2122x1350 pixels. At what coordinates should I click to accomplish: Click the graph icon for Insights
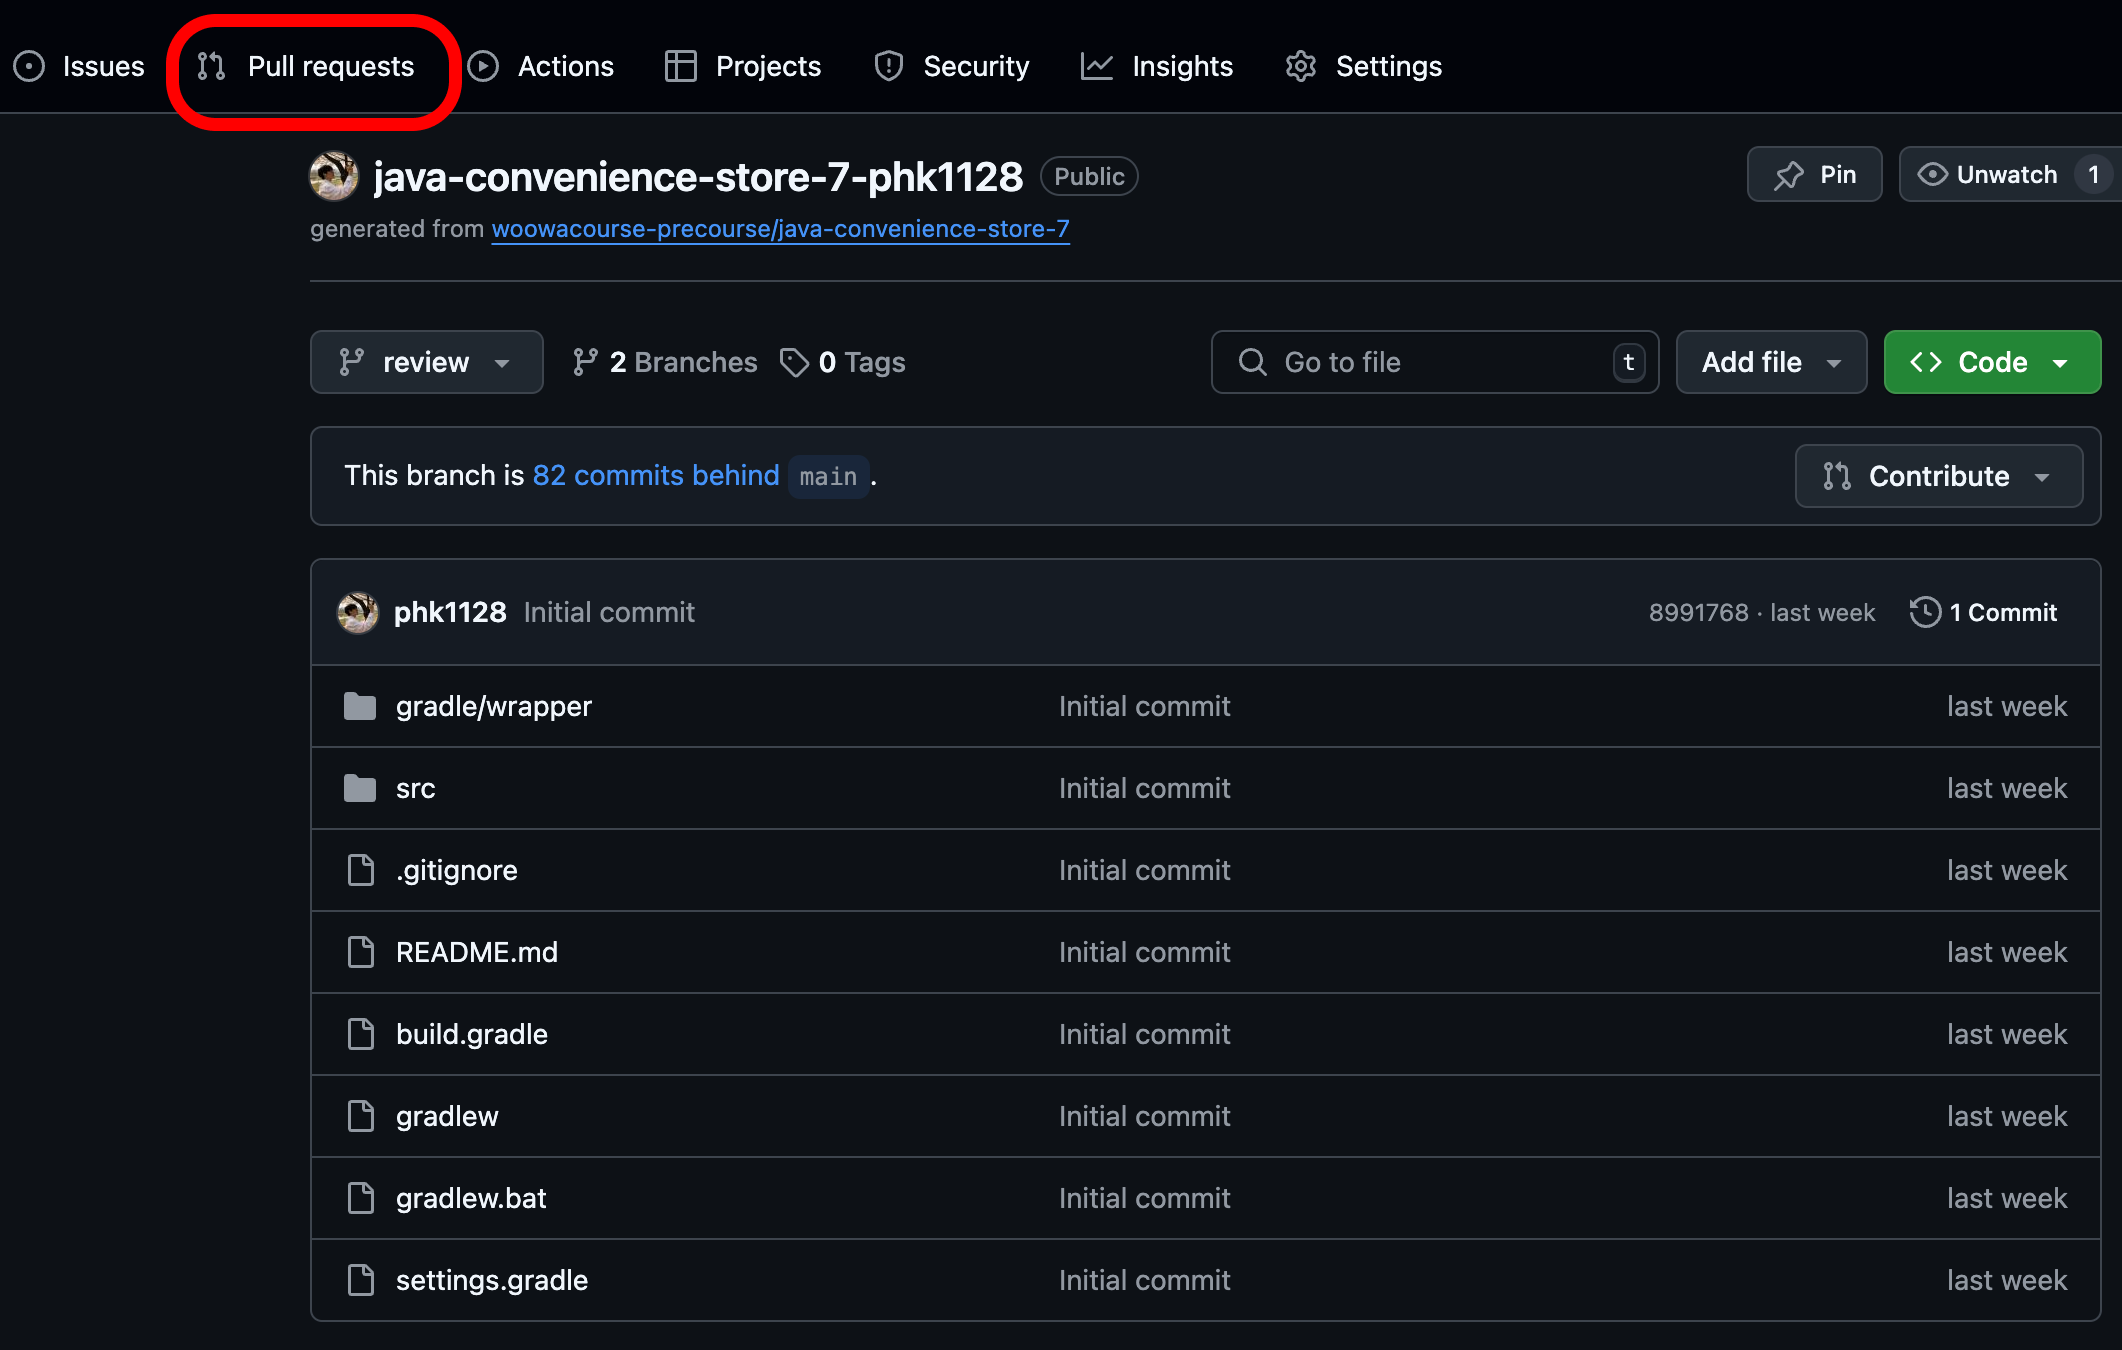point(1097,66)
